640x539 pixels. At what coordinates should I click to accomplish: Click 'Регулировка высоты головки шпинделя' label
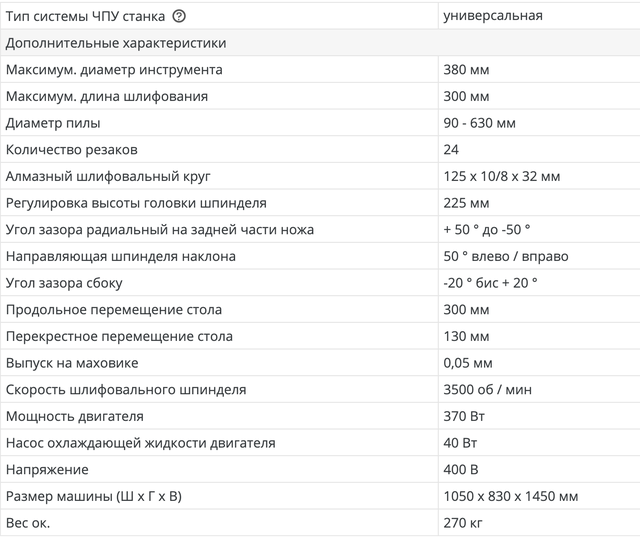pos(136,203)
